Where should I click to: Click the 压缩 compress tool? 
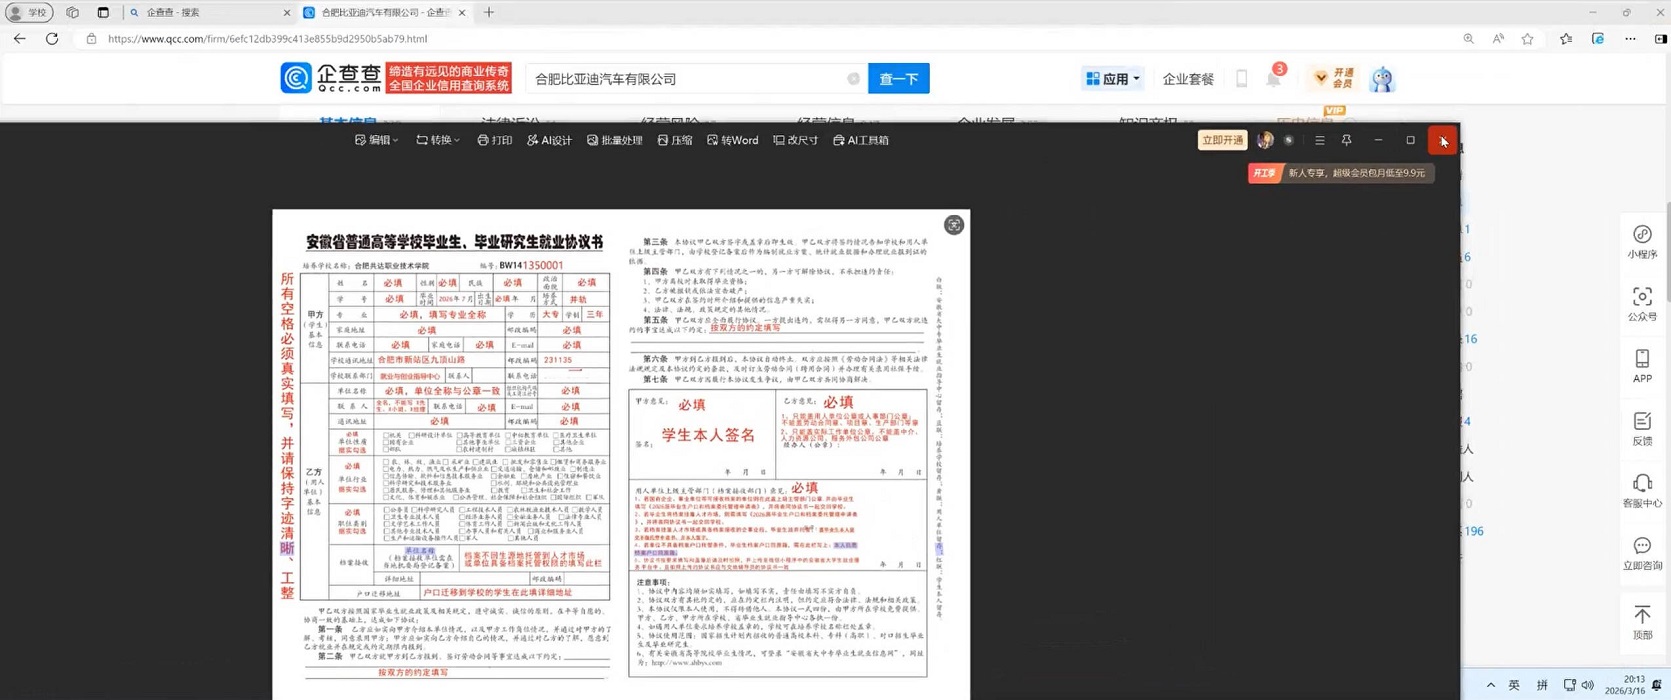coord(675,141)
